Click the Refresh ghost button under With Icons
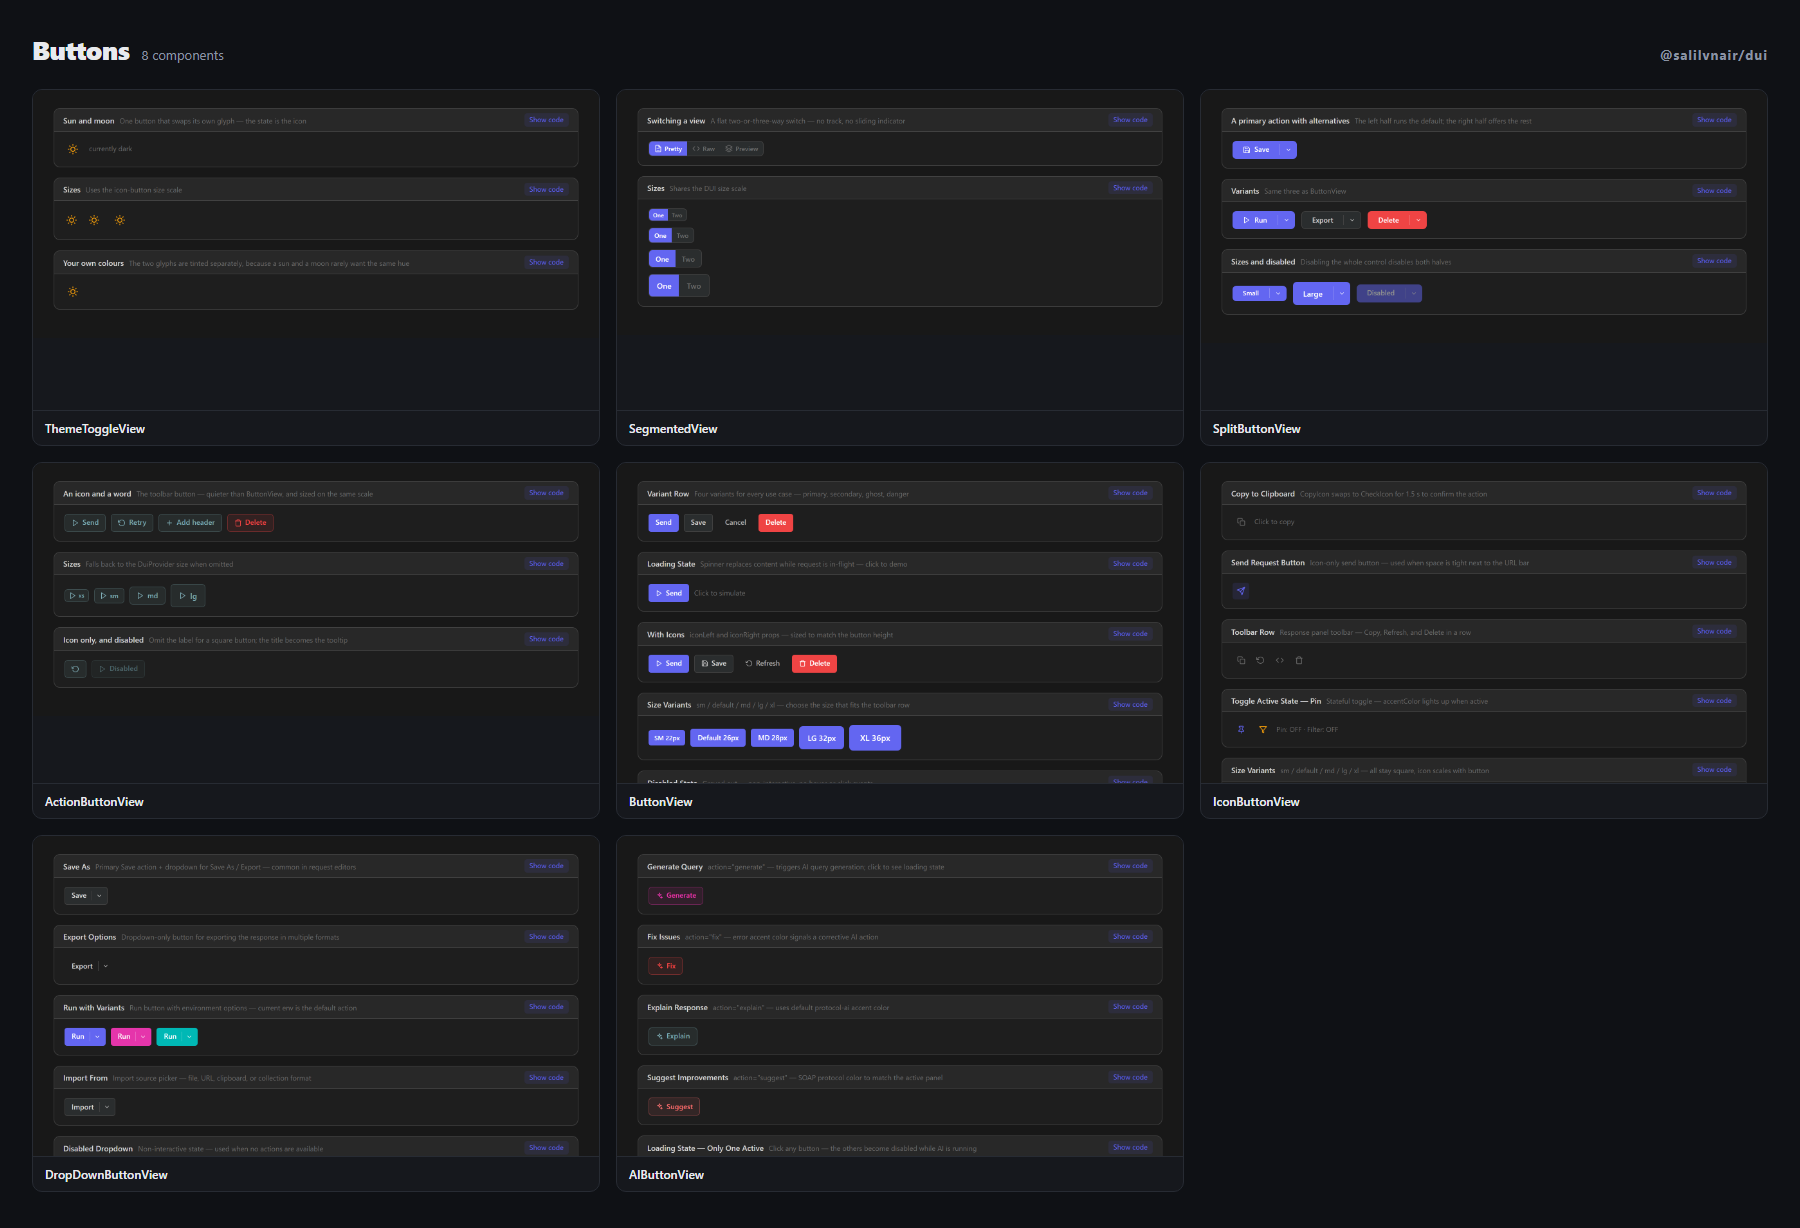Image resolution: width=1800 pixels, height=1228 pixels. point(762,664)
